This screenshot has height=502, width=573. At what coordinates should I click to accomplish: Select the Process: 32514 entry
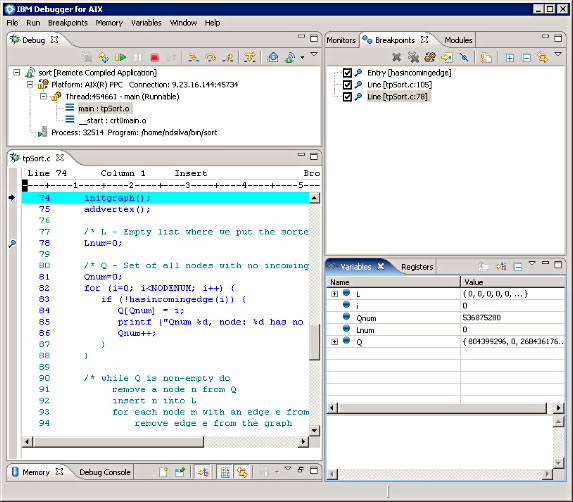point(134,132)
